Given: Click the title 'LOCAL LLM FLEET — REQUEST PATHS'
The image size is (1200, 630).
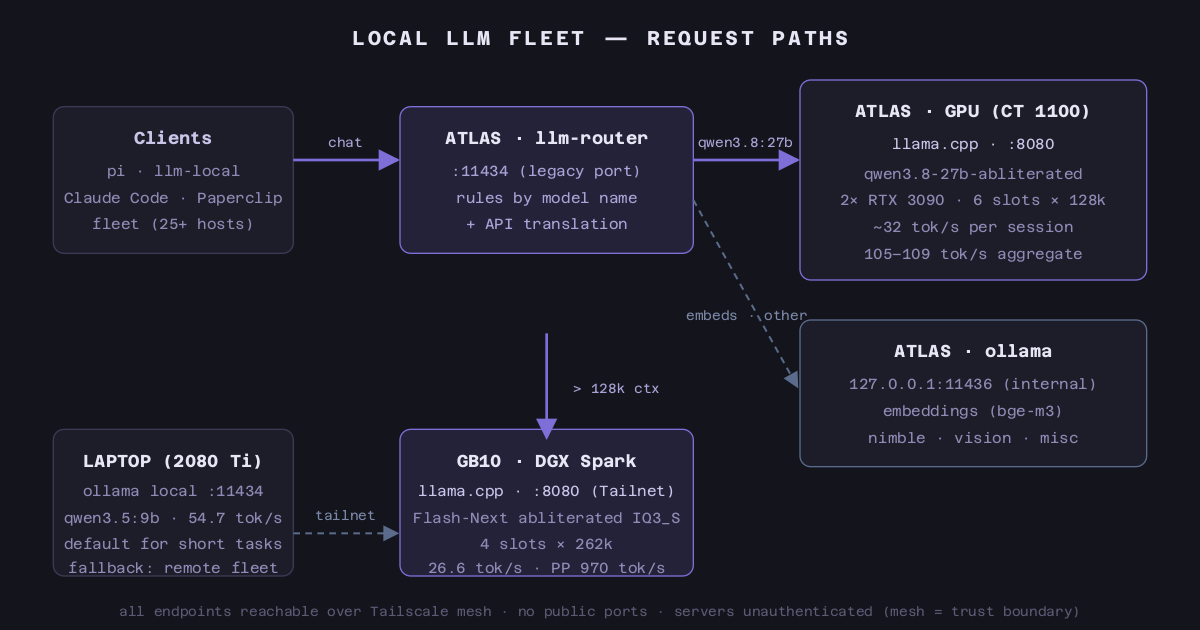Looking at the screenshot, I should pos(600,39).
